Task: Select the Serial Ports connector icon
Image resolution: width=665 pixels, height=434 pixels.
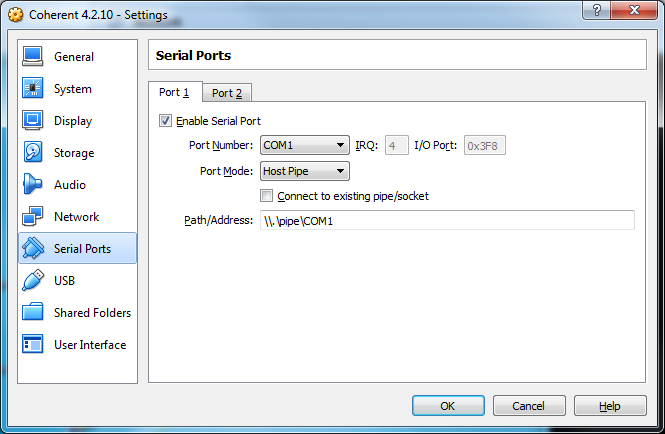Action: click(33, 249)
